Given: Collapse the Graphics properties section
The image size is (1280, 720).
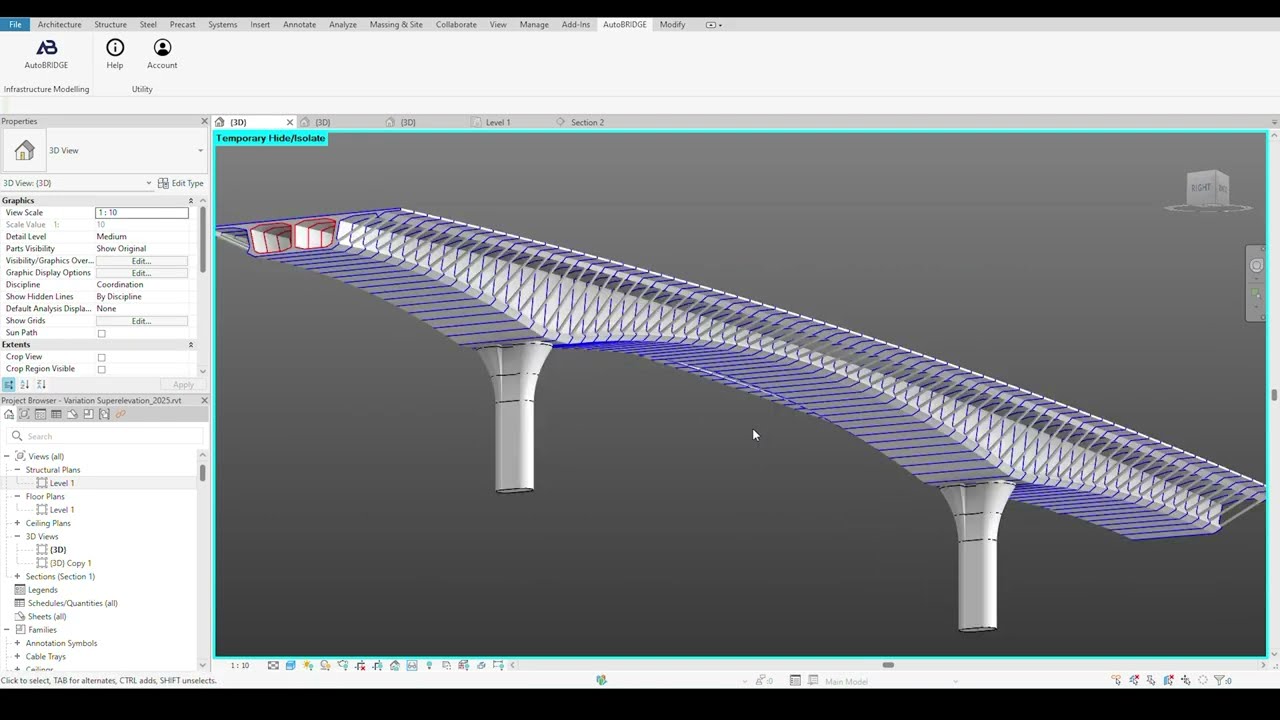Looking at the screenshot, I should click(x=190, y=201).
